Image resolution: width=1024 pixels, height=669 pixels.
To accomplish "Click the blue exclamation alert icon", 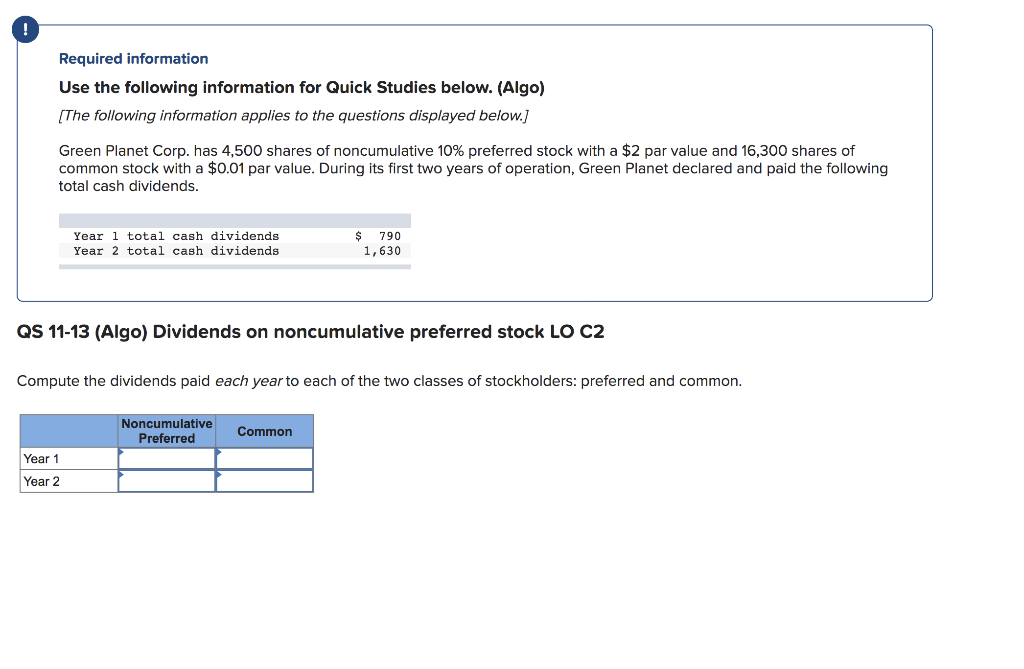I will [x=24, y=29].
